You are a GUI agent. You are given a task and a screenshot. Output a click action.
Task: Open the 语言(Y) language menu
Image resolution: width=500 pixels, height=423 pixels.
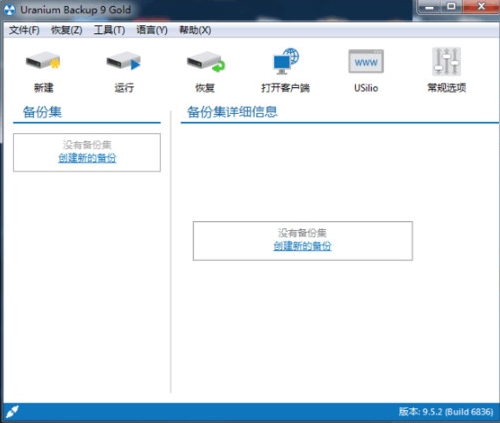152,30
